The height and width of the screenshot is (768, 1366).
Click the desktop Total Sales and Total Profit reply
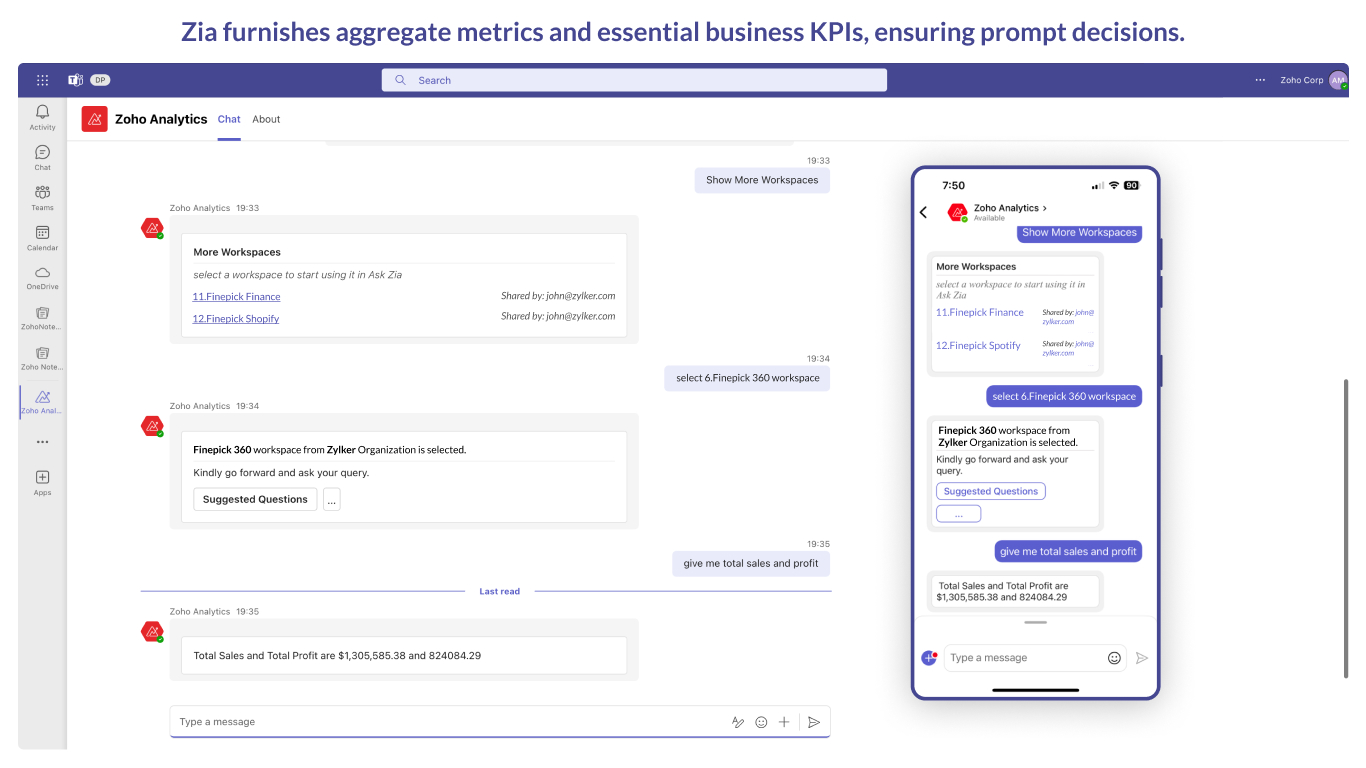coord(404,656)
